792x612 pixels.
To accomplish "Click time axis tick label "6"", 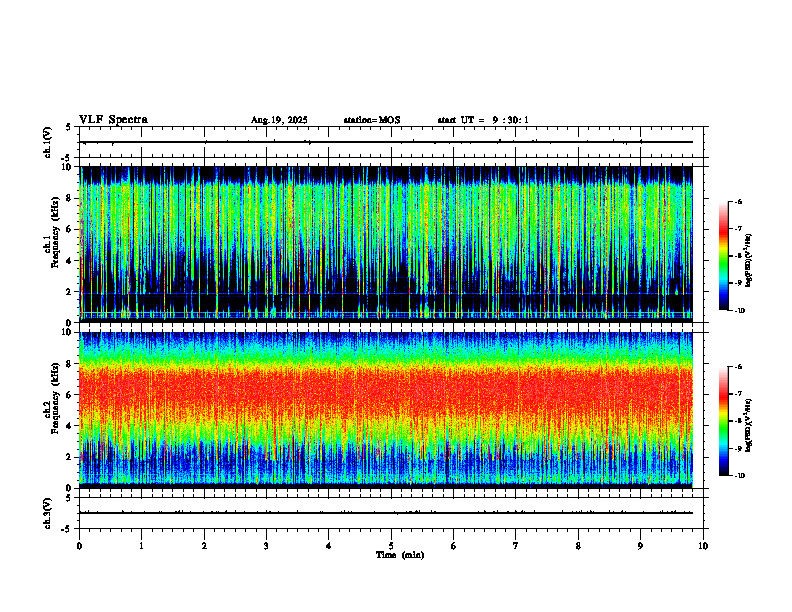I will click(454, 546).
